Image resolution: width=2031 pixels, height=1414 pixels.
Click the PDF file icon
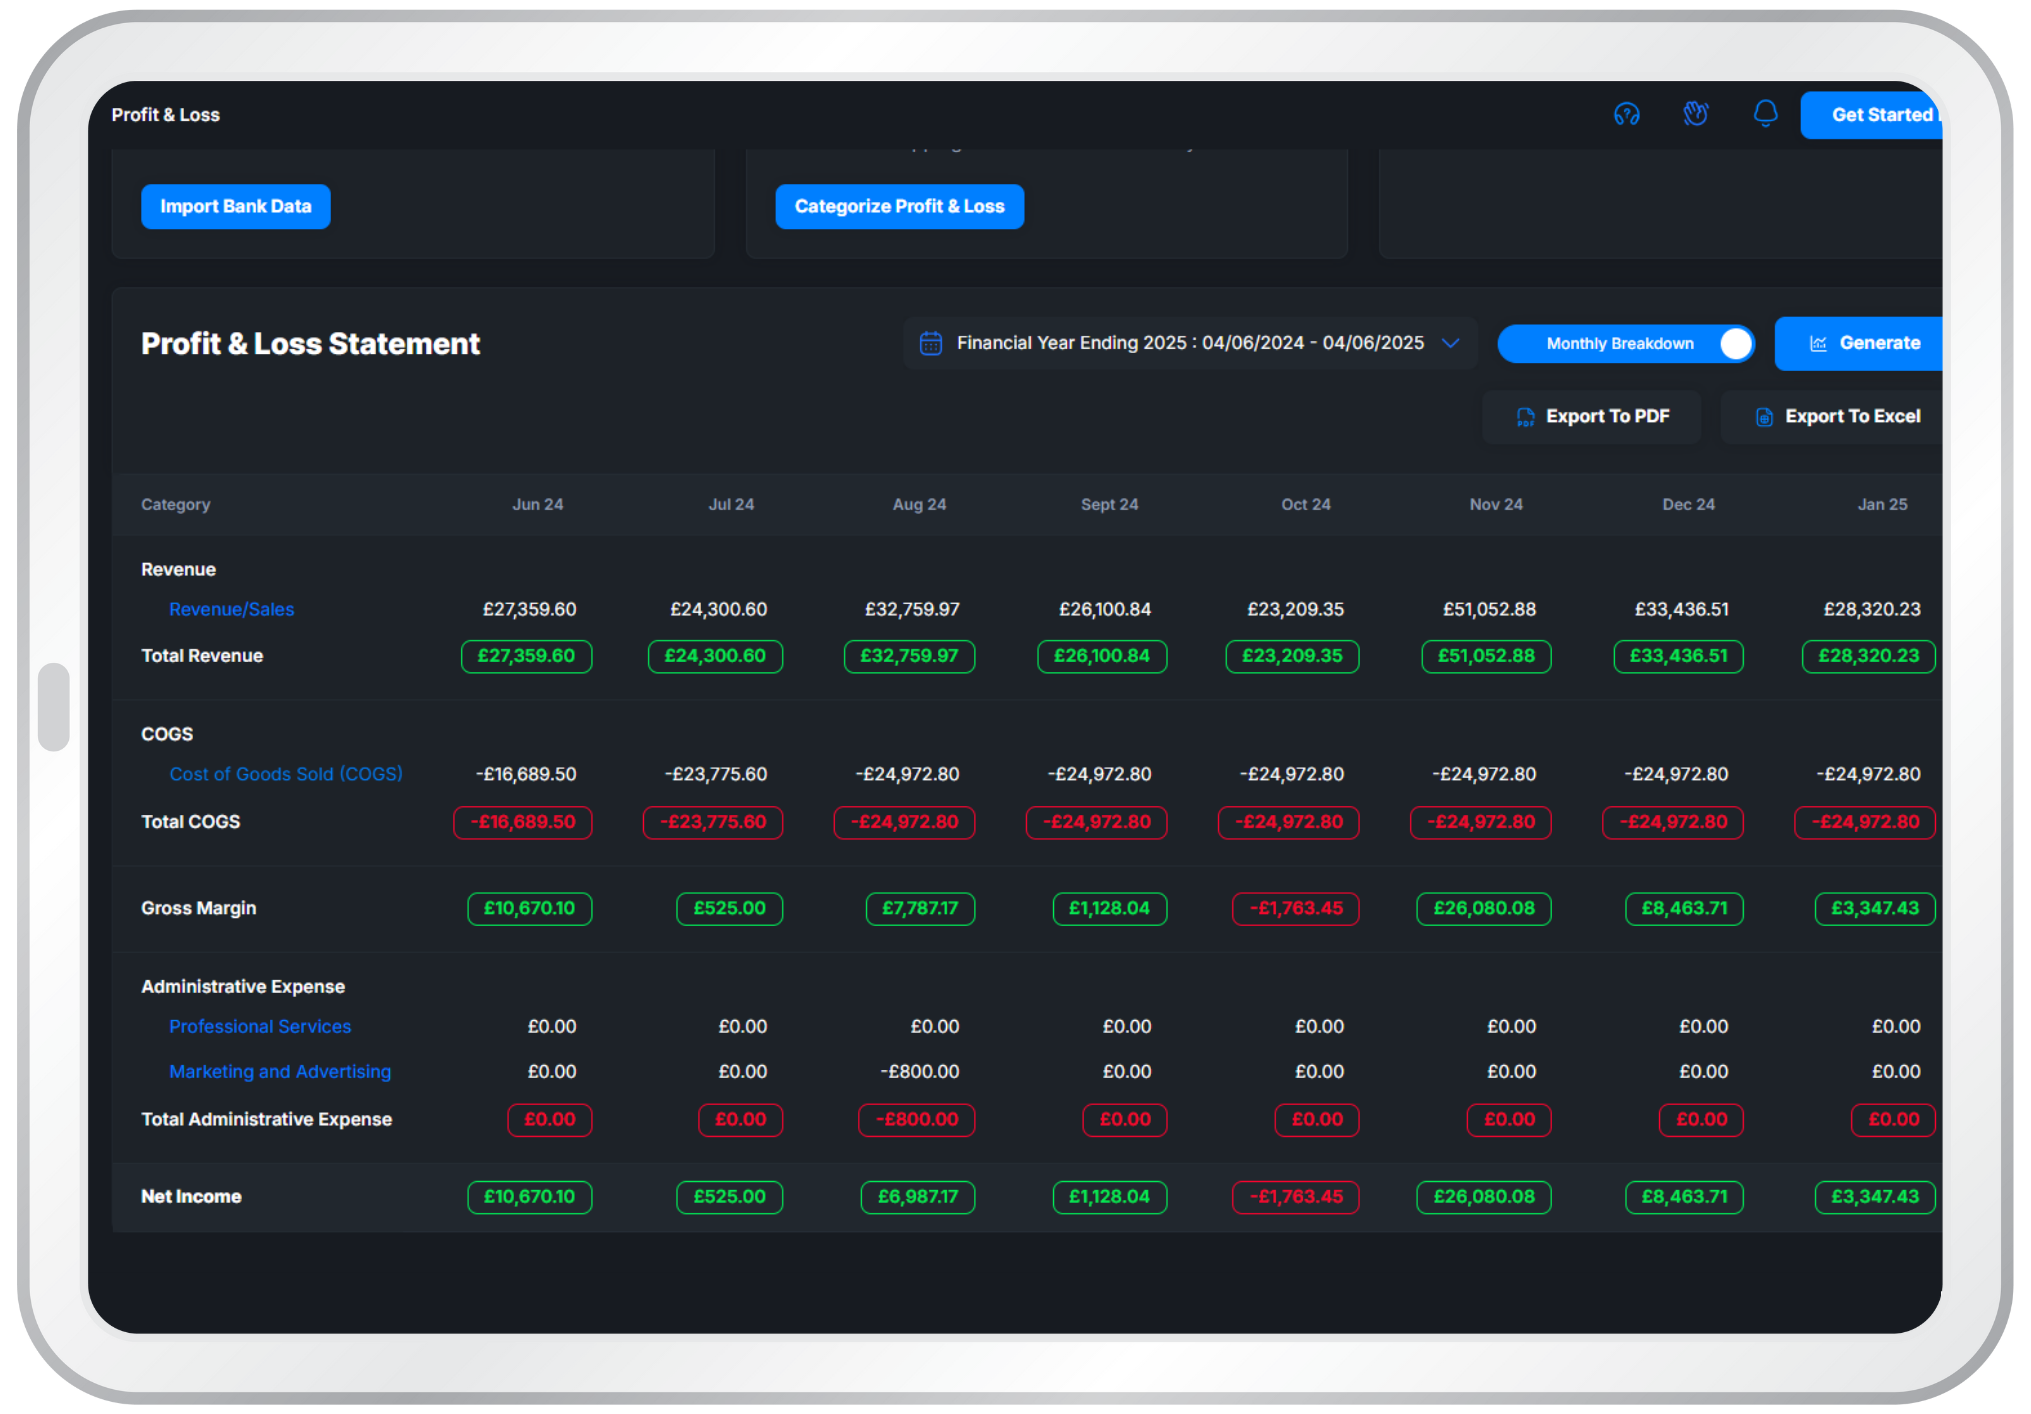[1525, 417]
